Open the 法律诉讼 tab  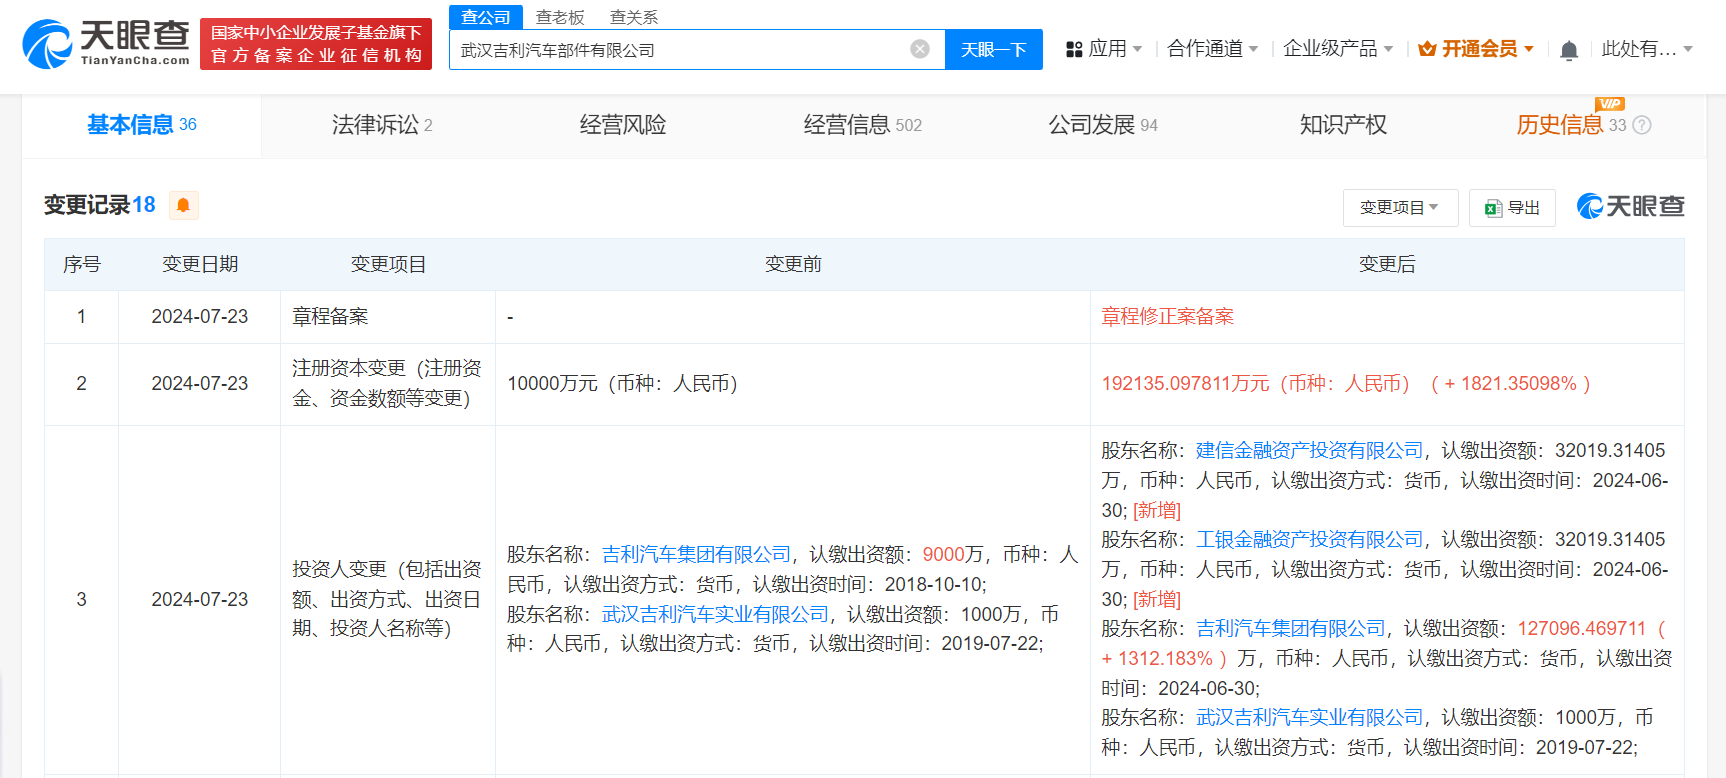click(x=382, y=125)
